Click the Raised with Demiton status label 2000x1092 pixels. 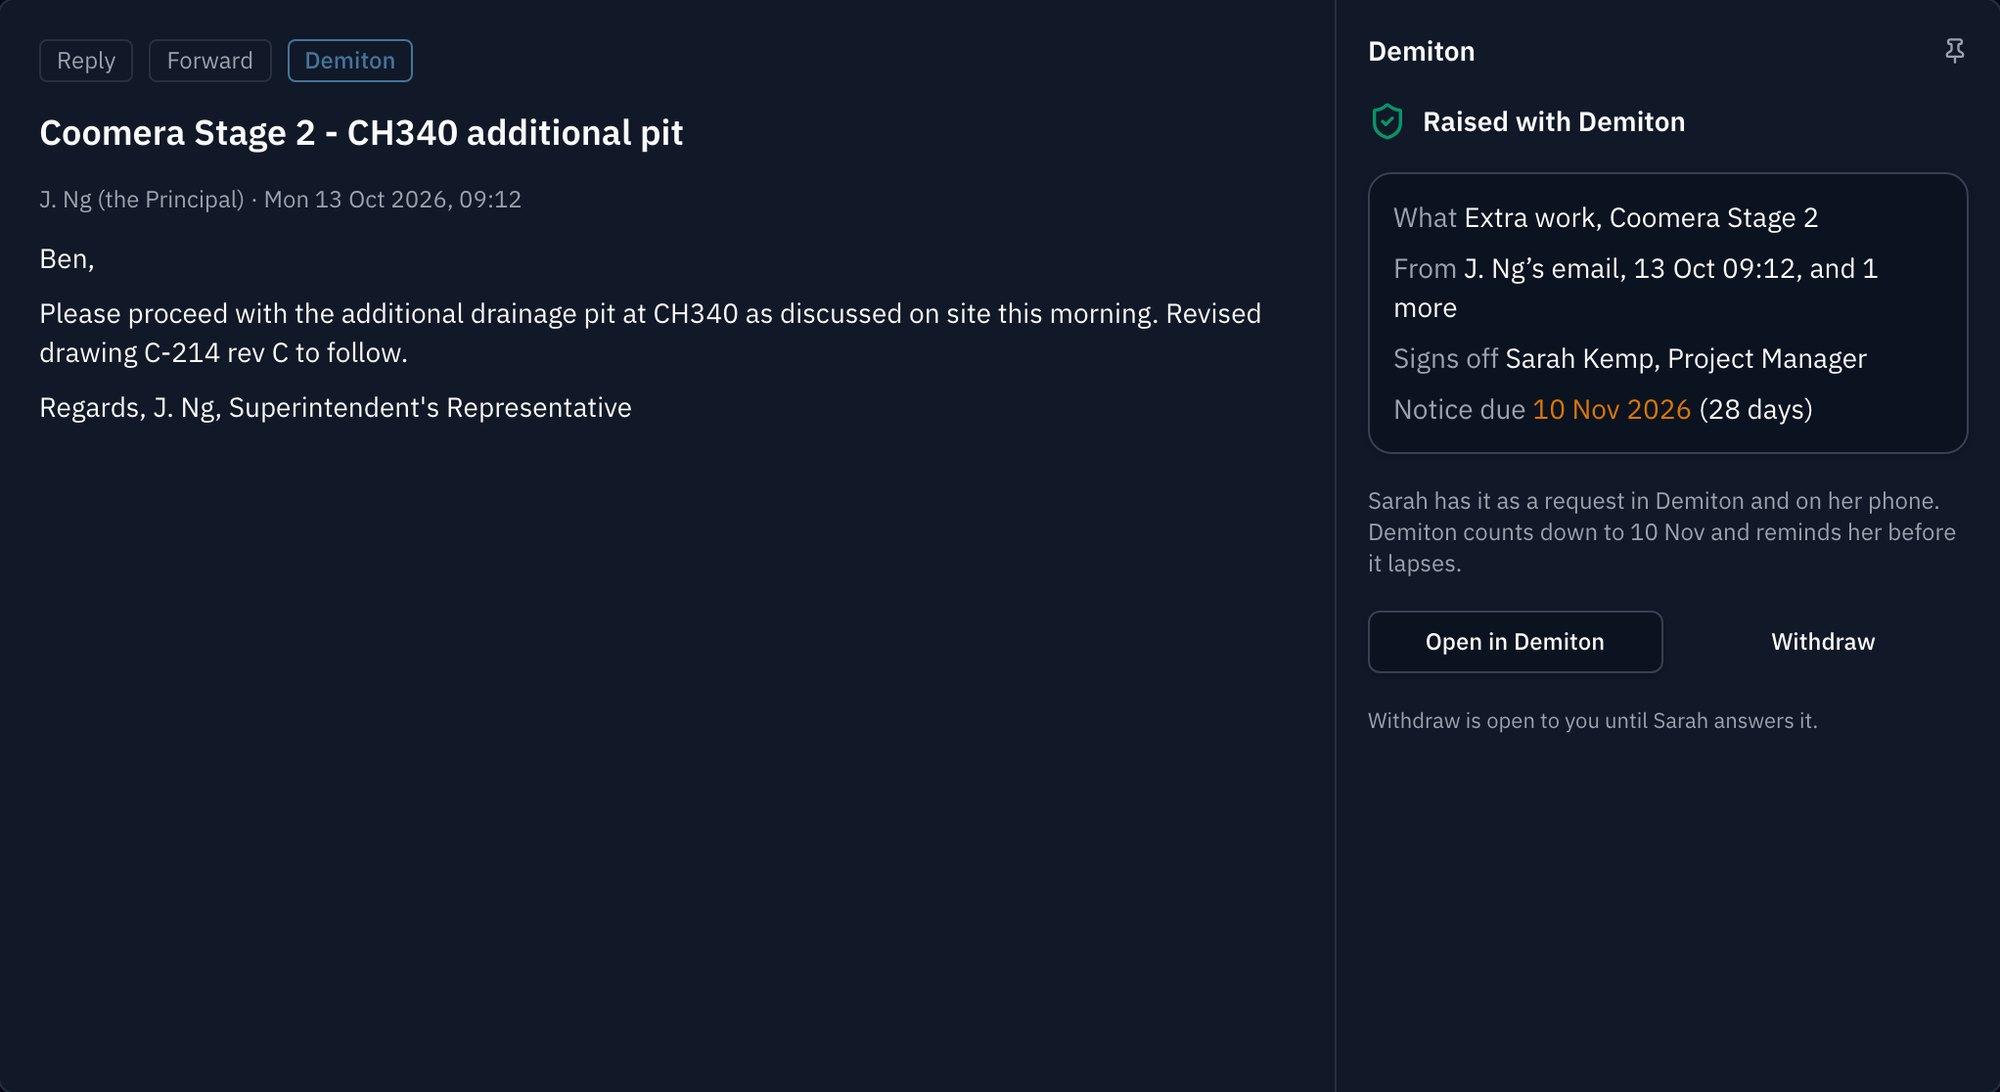(1553, 122)
